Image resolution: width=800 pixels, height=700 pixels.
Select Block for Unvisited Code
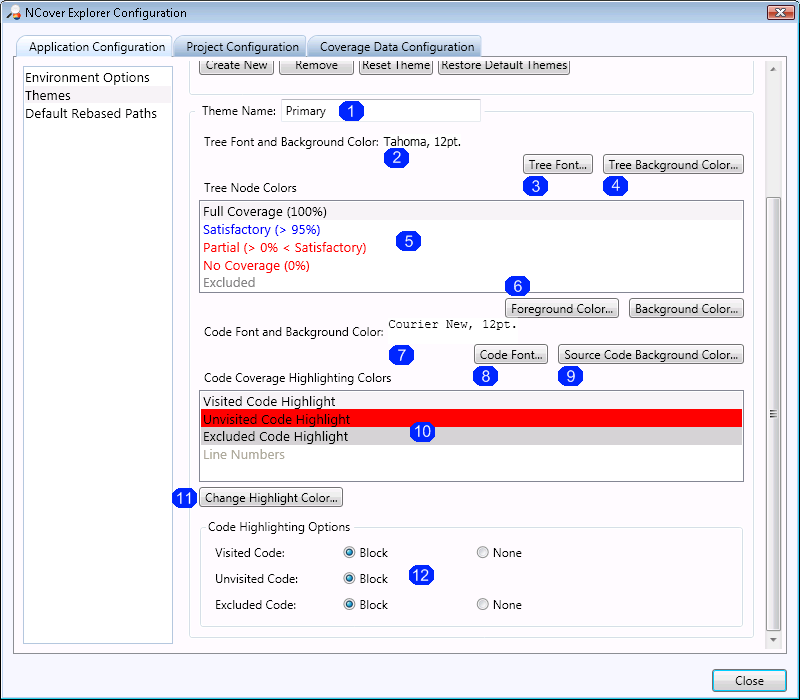point(349,579)
